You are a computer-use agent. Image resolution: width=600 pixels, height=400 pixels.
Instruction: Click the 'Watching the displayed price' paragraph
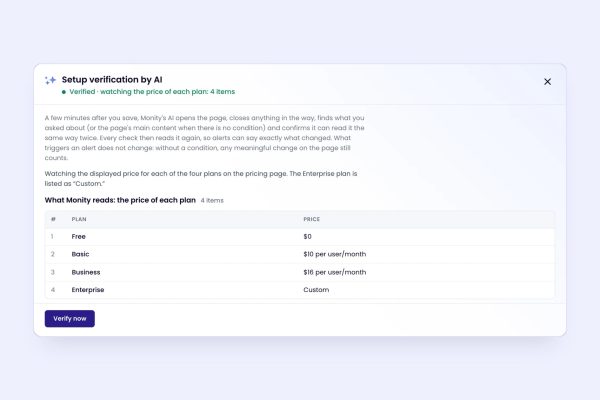pos(201,179)
